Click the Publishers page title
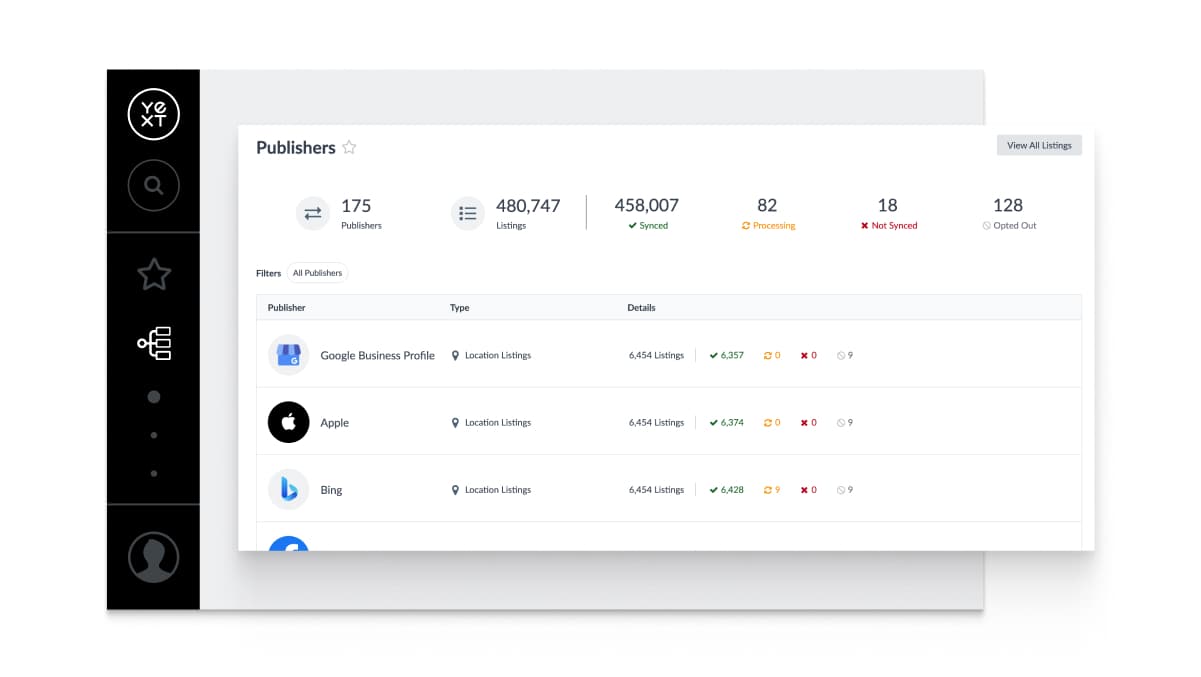Screen dimensions: 1201x677 coord(296,147)
